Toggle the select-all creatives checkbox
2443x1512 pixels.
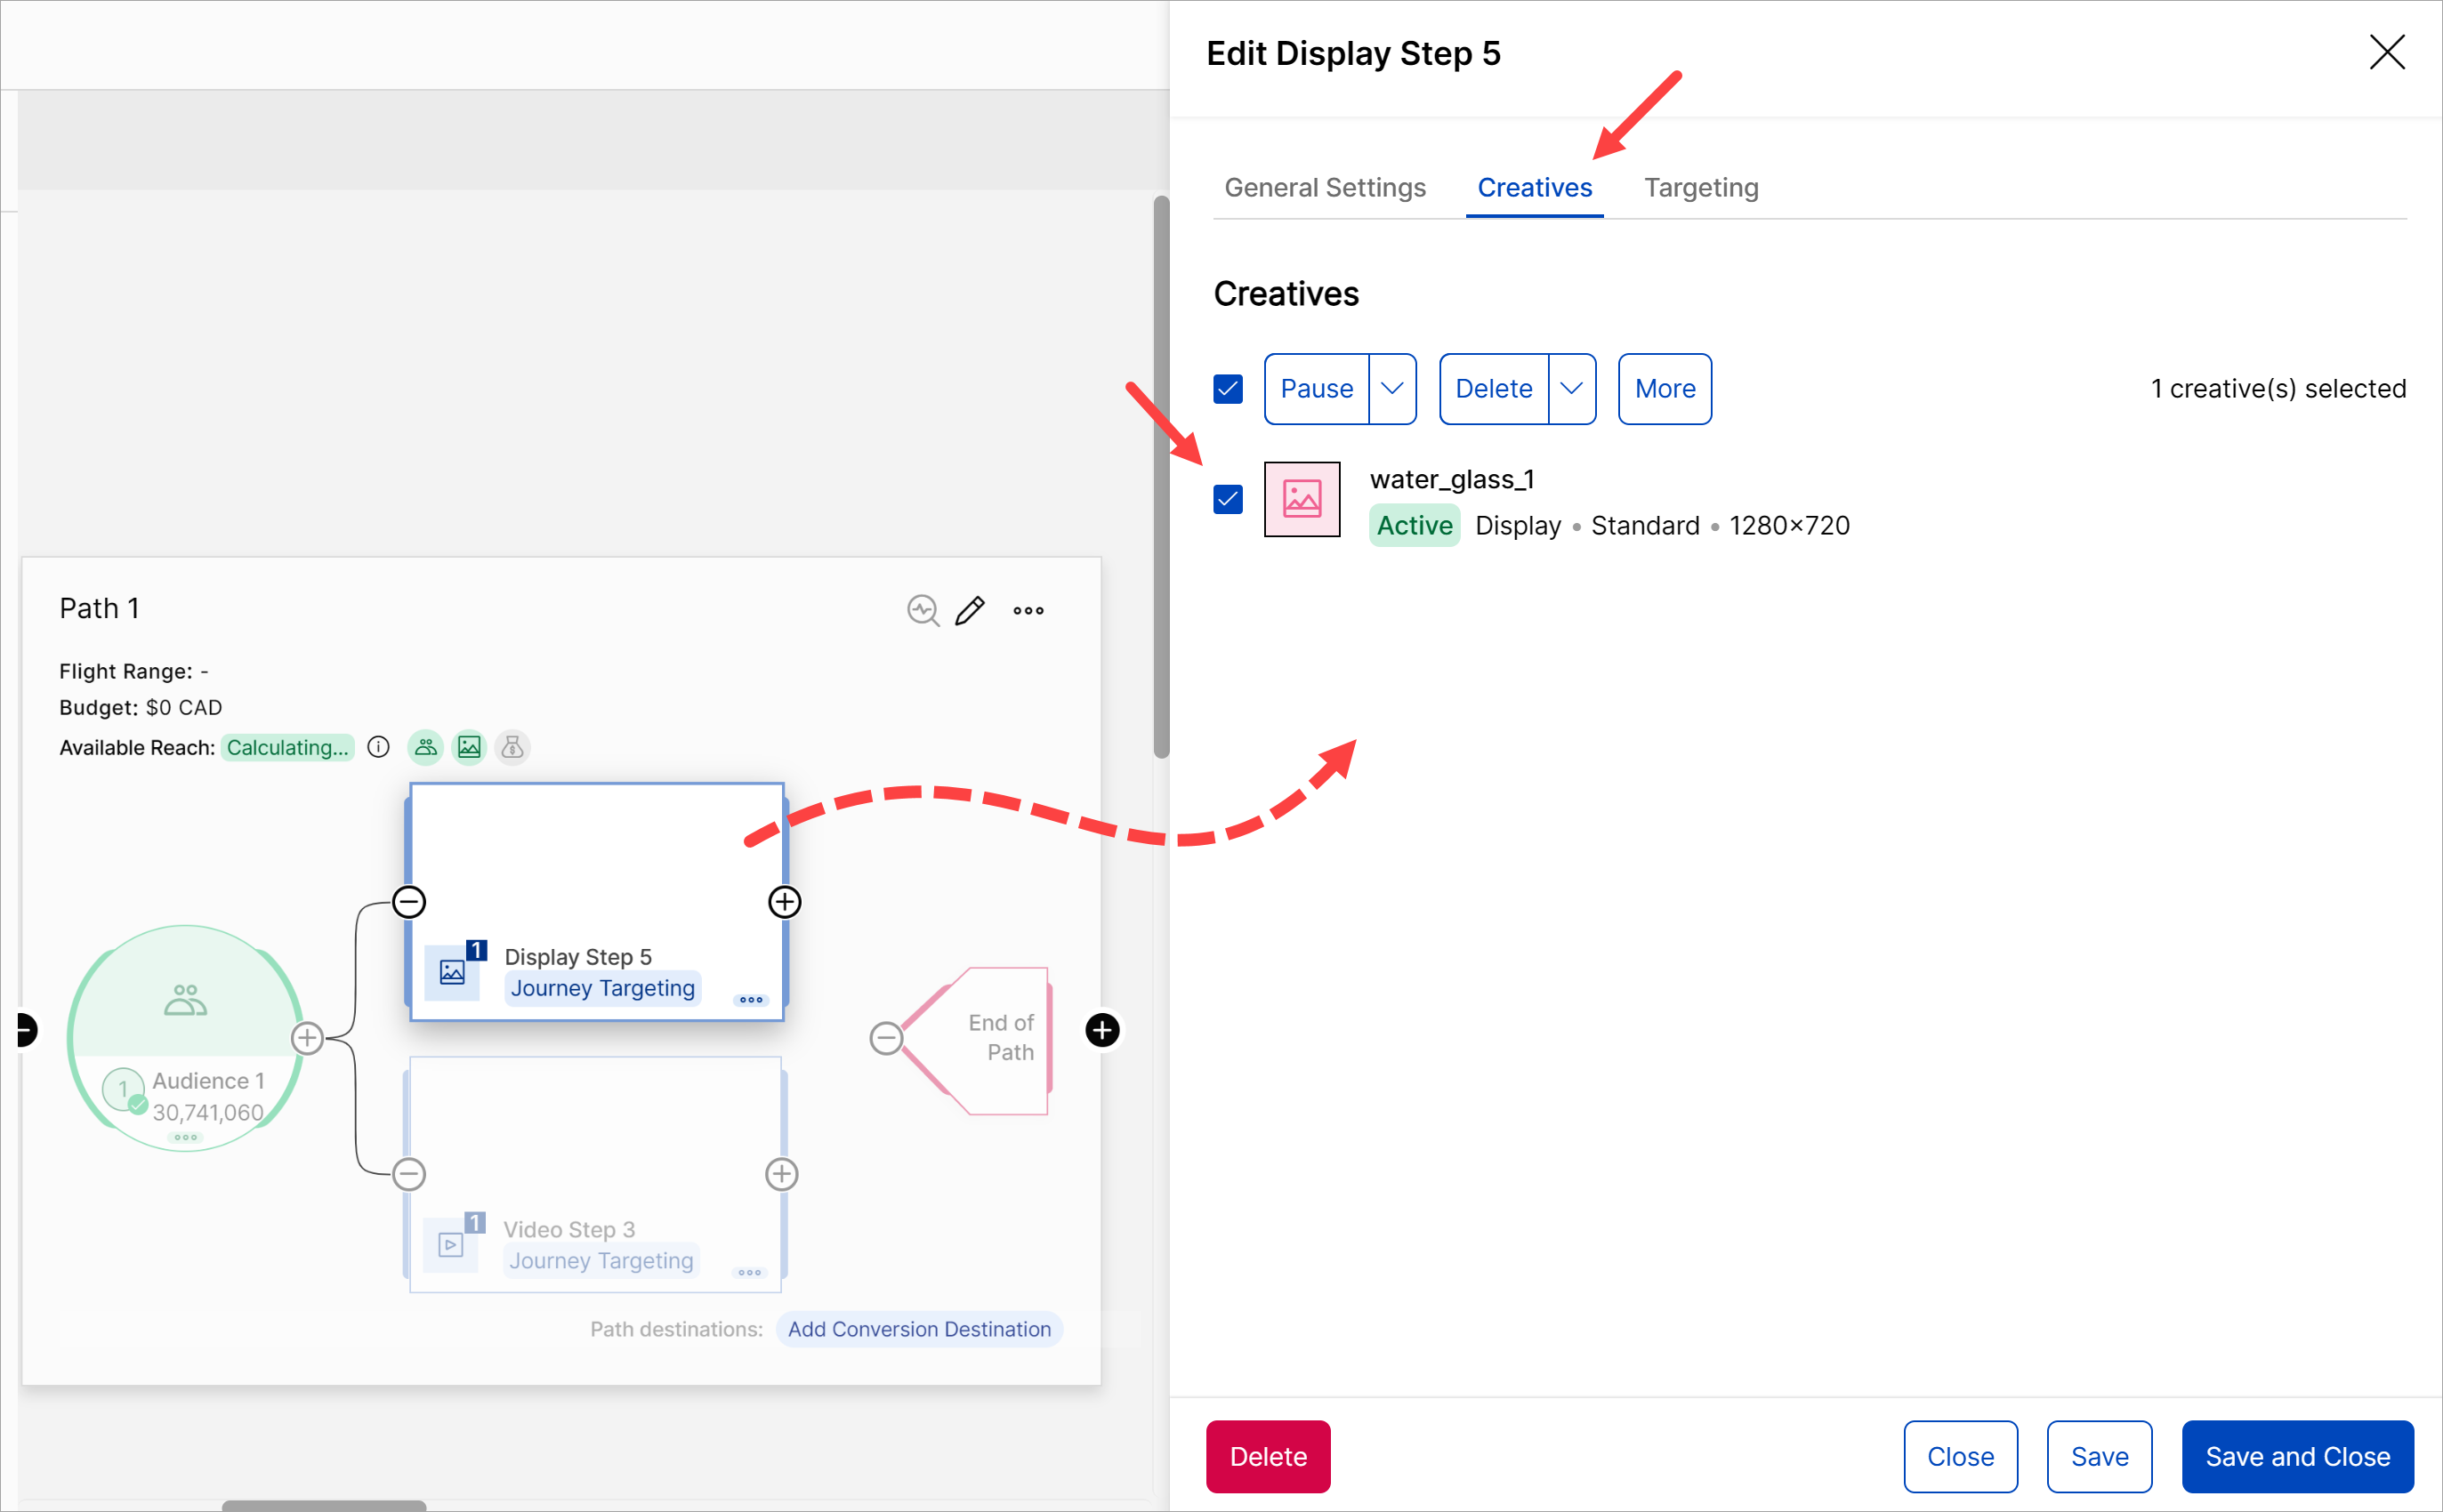click(1228, 389)
